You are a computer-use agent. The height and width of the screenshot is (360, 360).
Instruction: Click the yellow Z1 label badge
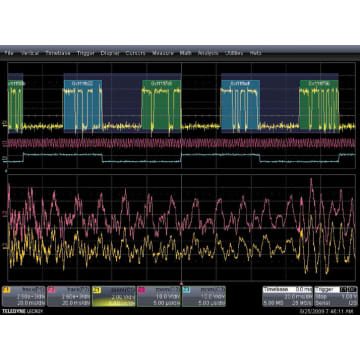pos(97,290)
